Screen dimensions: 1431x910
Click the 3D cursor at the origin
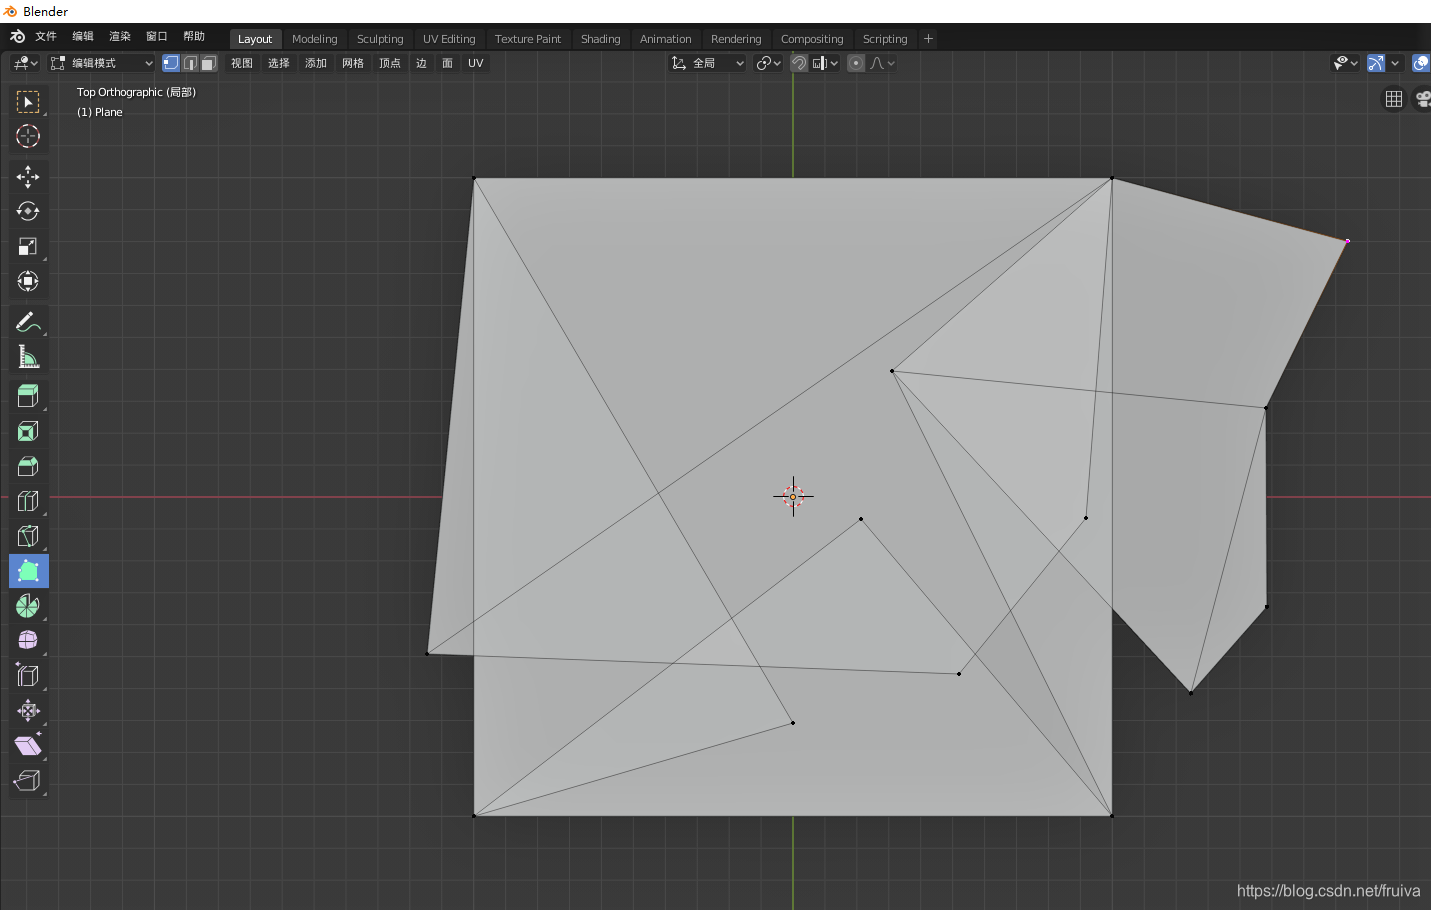click(793, 496)
